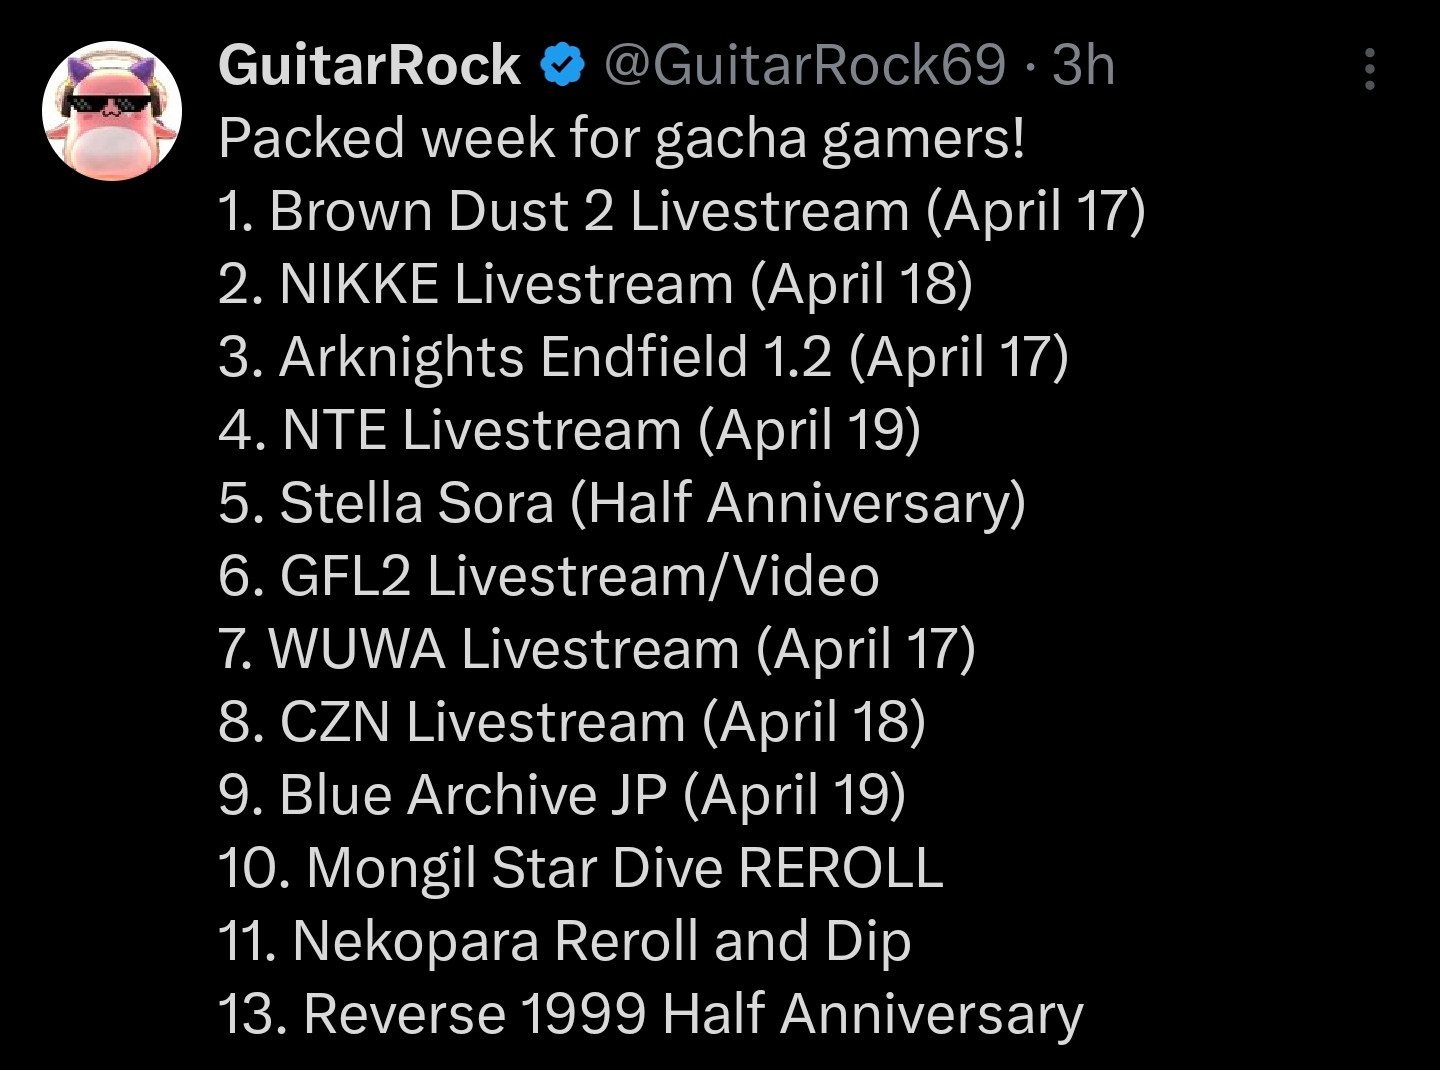Click the NTE Livestream line
The width and height of the screenshot is (1440, 1070).
[569, 430]
